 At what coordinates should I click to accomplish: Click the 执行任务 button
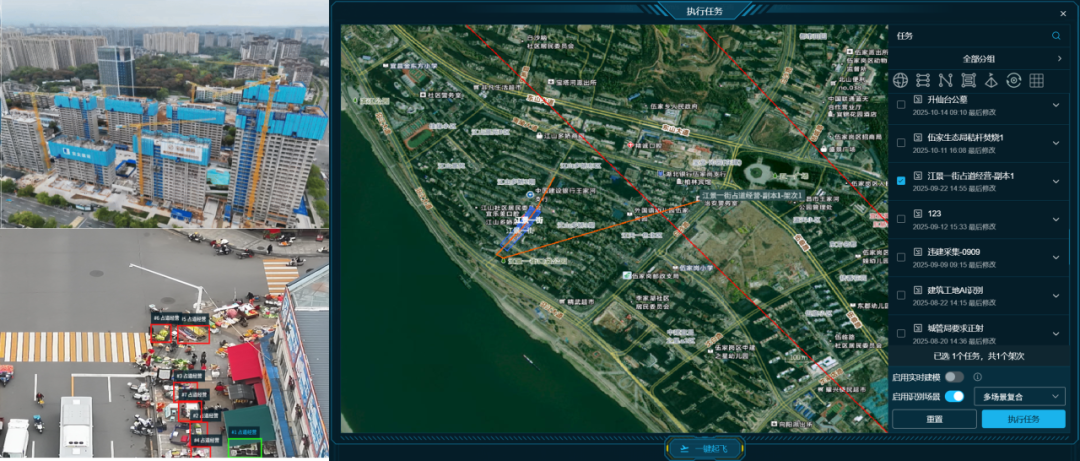point(1023,419)
